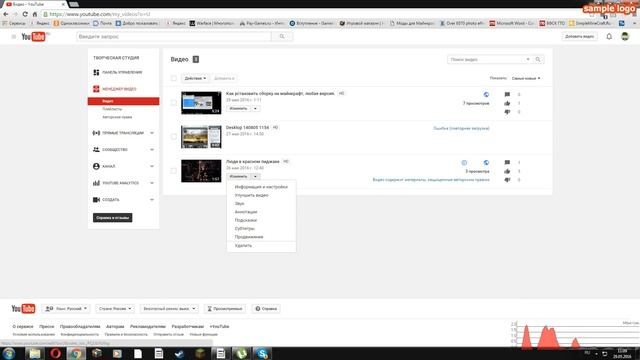This screenshot has height=360, width=640.
Task: Tick checkbox of Люди в красном пиджаке video
Action: pyautogui.click(x=174, y=171)
